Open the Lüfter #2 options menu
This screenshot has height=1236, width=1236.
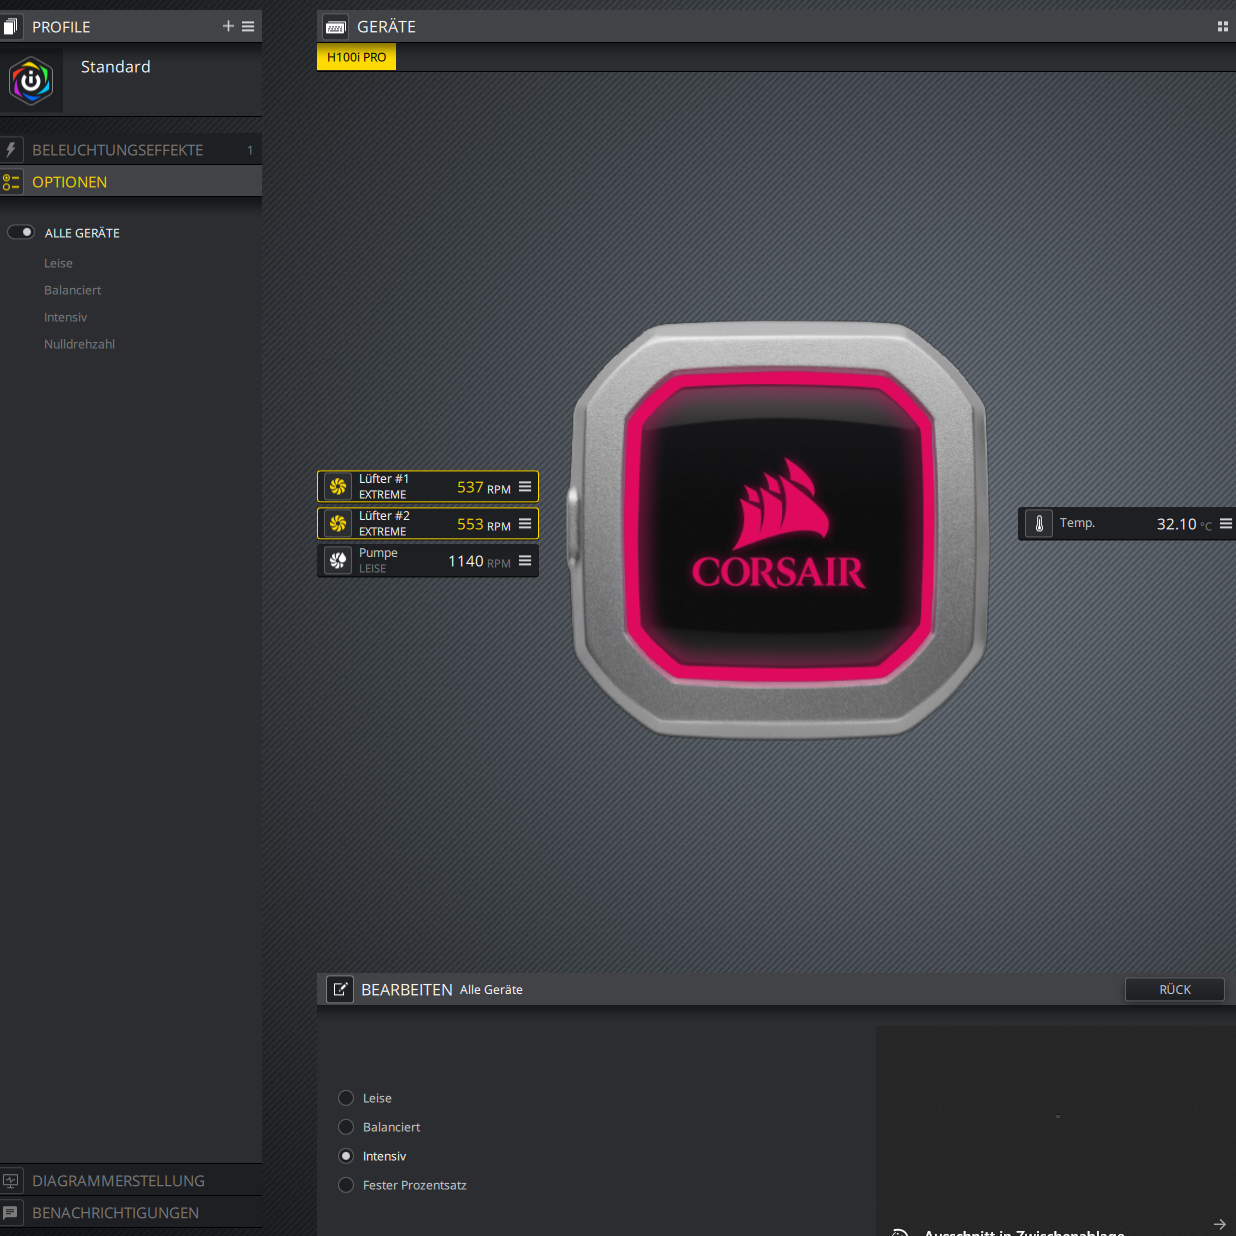(525, 524)
